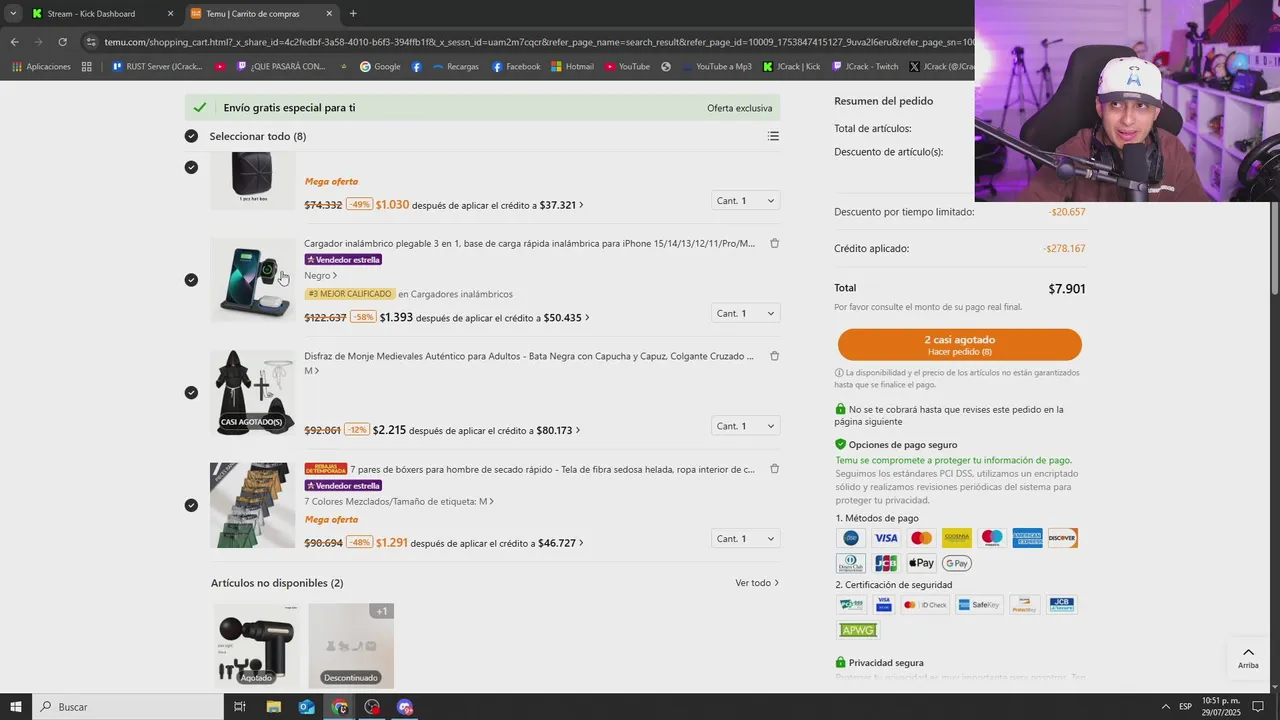Click the Discover payment icon

1062,538
